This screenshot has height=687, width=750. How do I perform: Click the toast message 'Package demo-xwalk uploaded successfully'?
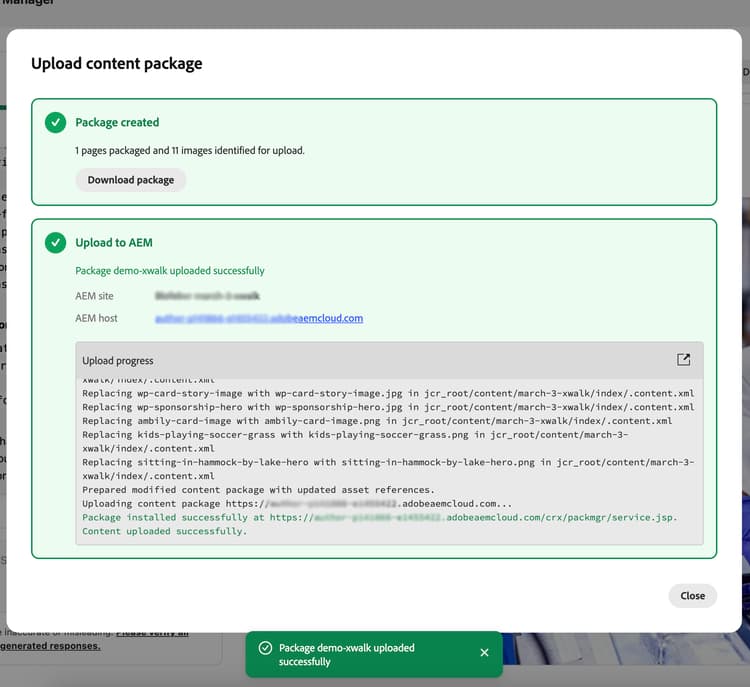(x=347, y=654)
